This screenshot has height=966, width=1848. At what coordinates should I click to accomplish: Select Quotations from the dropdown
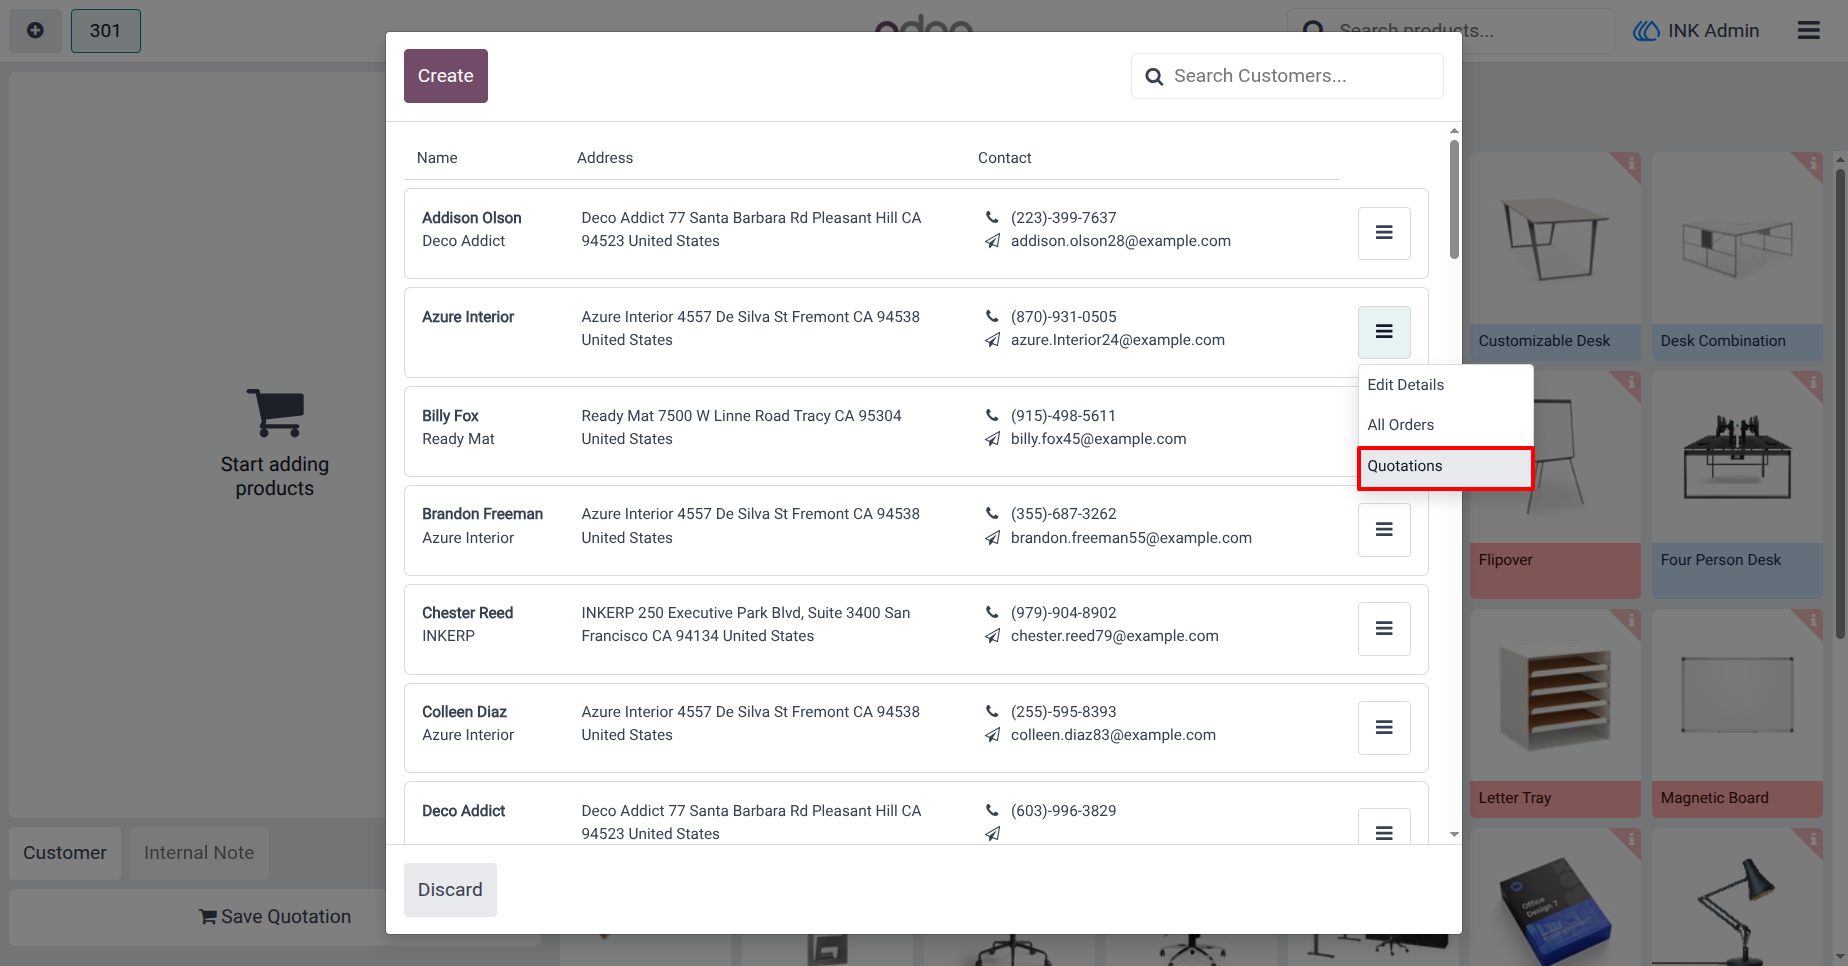(x=1445, y=467)
